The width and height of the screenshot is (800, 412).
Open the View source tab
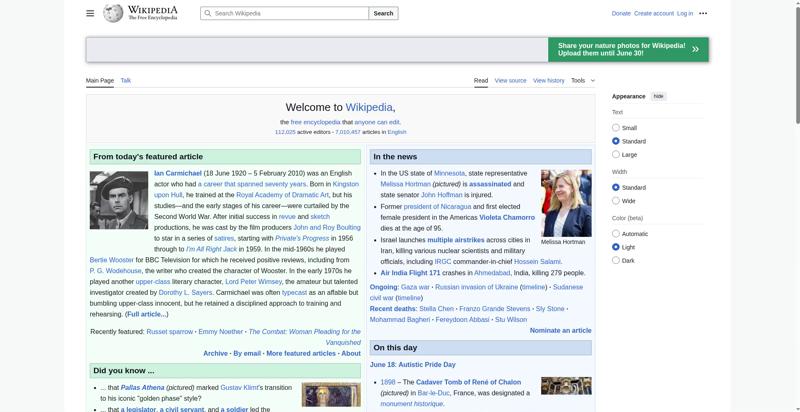(x=510, y=81)
